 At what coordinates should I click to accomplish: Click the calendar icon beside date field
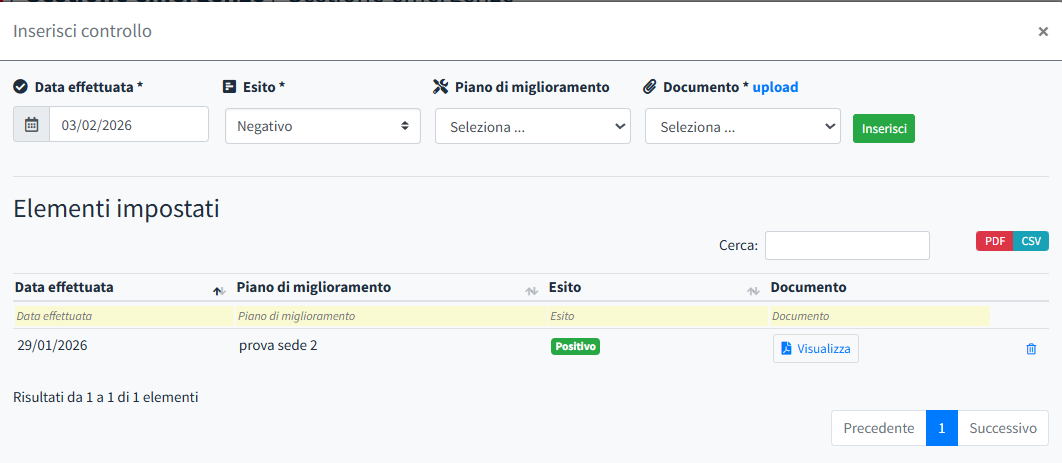tap(31, 125)
